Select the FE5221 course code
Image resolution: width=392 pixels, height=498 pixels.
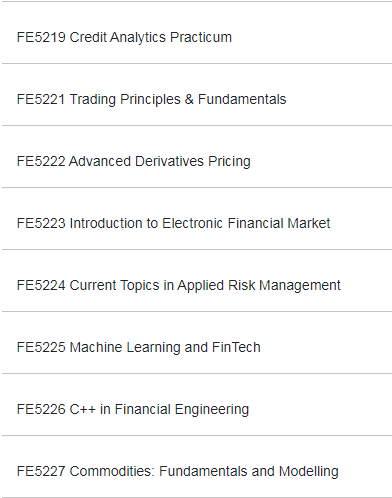click(x=41, y=99)
